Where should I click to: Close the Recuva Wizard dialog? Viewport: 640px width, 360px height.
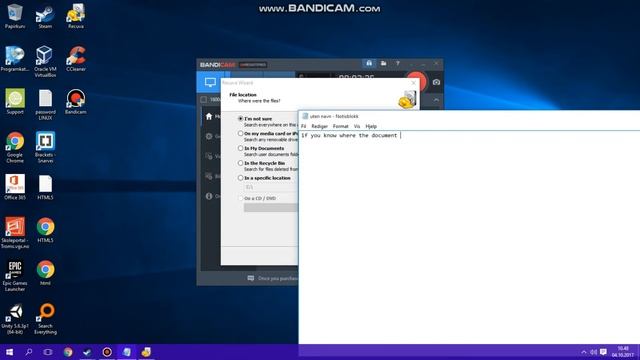coord(414,82)
